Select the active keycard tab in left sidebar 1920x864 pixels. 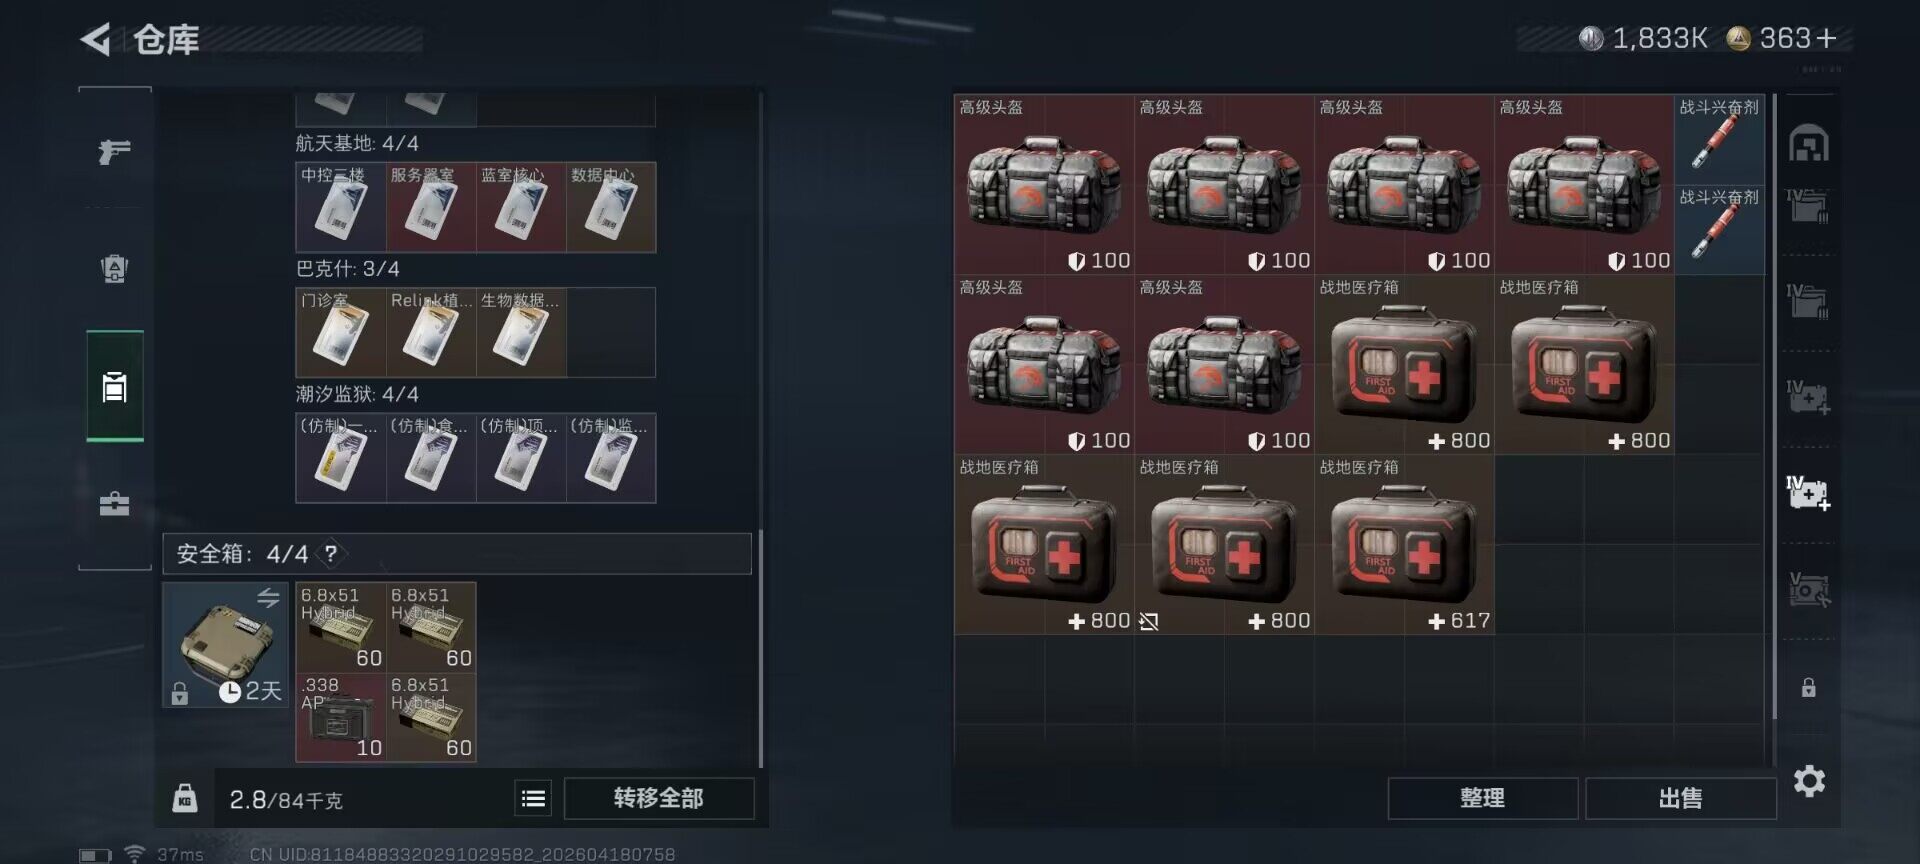[x=115, y=386]
